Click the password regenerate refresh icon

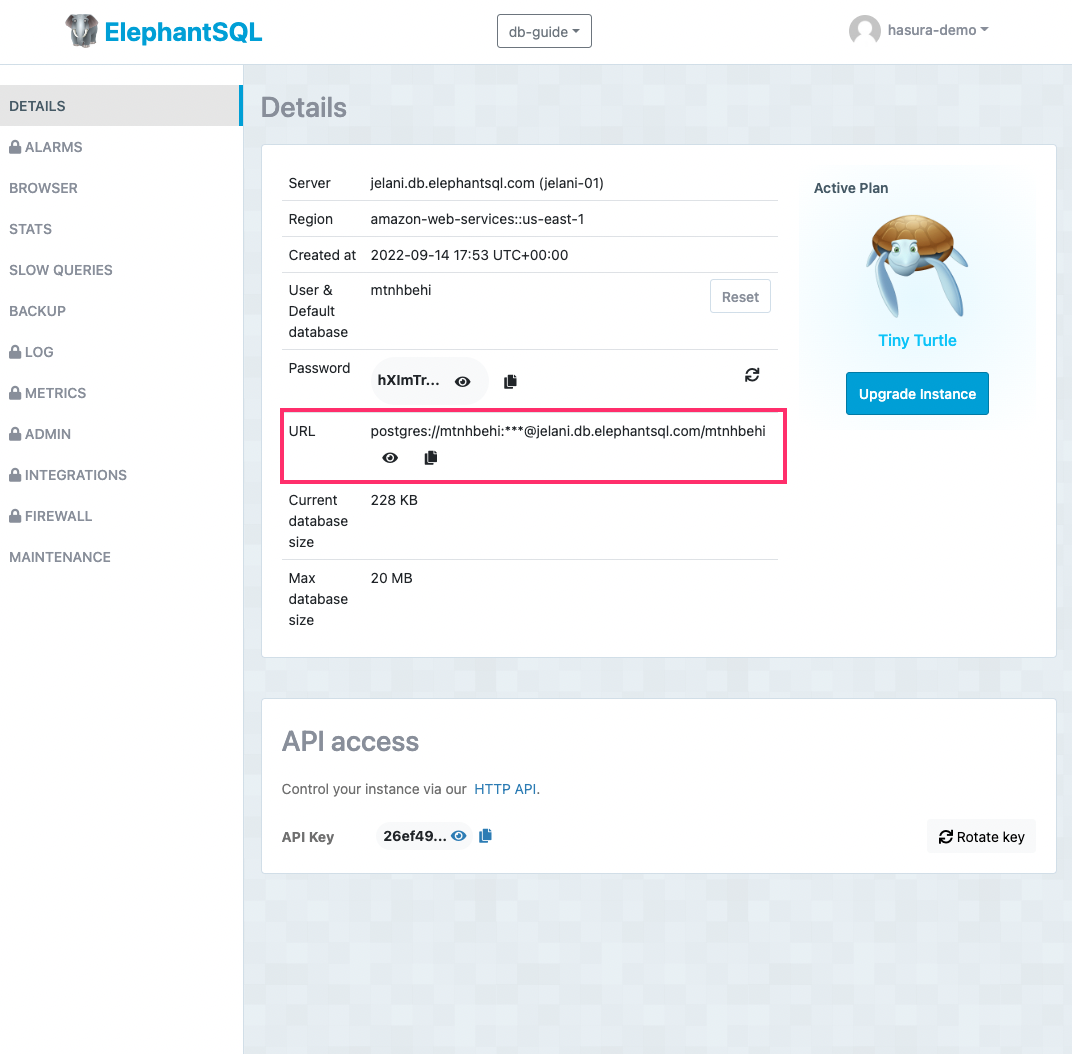coord(751,374)
